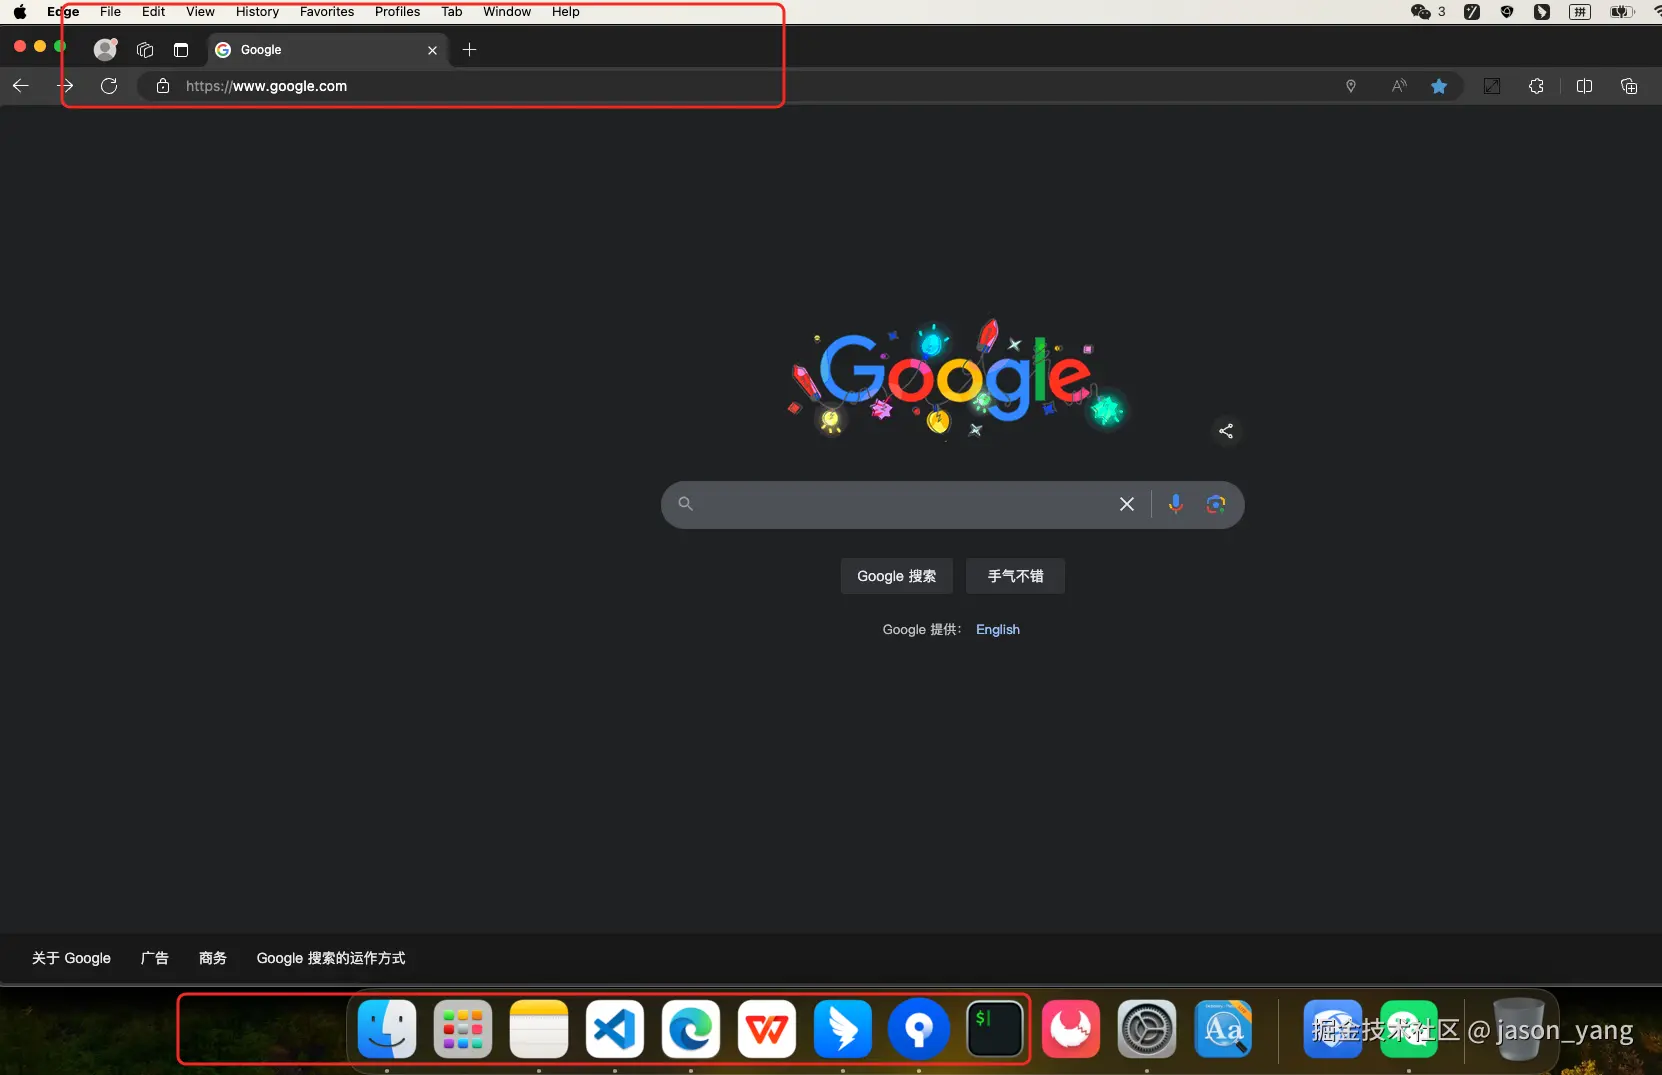Image resolution: width=1662 pixels, height=1075 pixels.
Task: Open Finder from the Dock
Action: pos(387,1029)
